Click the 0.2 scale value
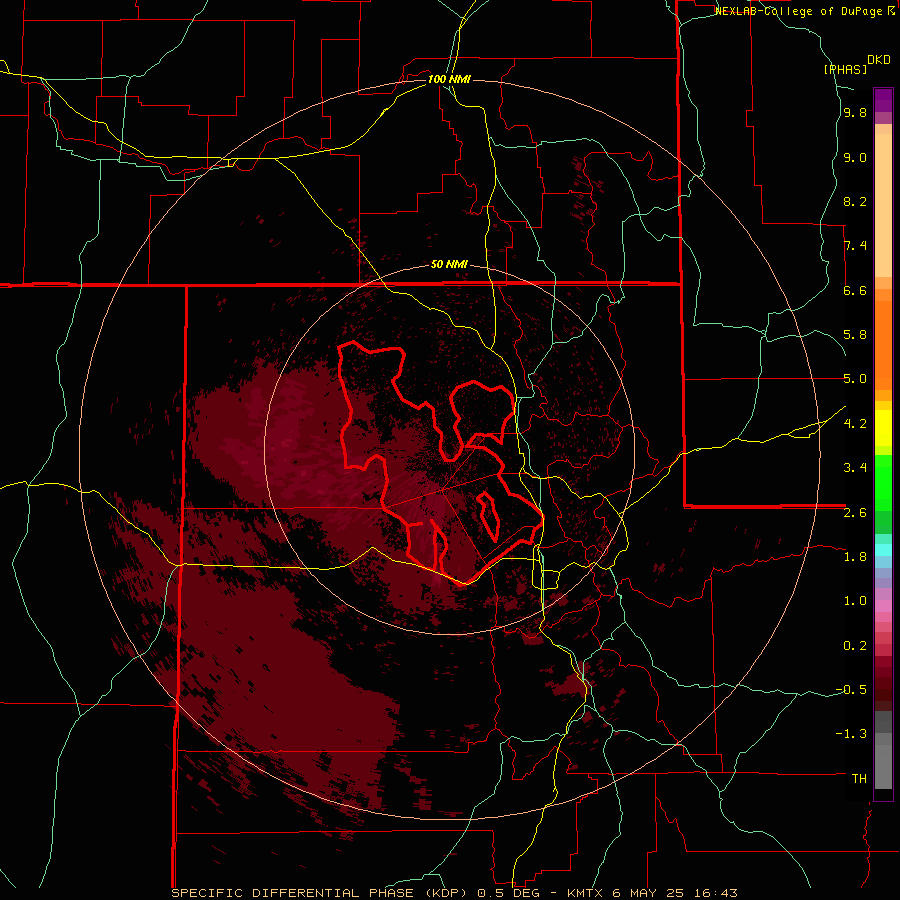 855,646
